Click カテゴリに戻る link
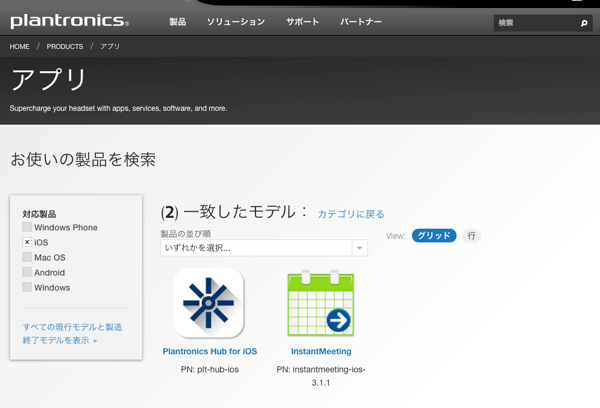600x408 pixels. [351, 214]
